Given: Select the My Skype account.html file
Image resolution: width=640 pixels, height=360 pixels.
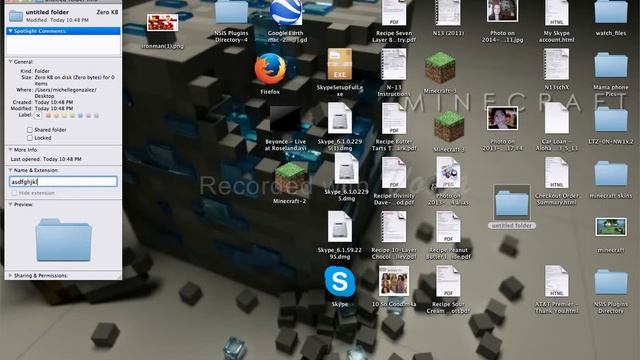Looking at the screenshot, I should (x=556, y=13).
